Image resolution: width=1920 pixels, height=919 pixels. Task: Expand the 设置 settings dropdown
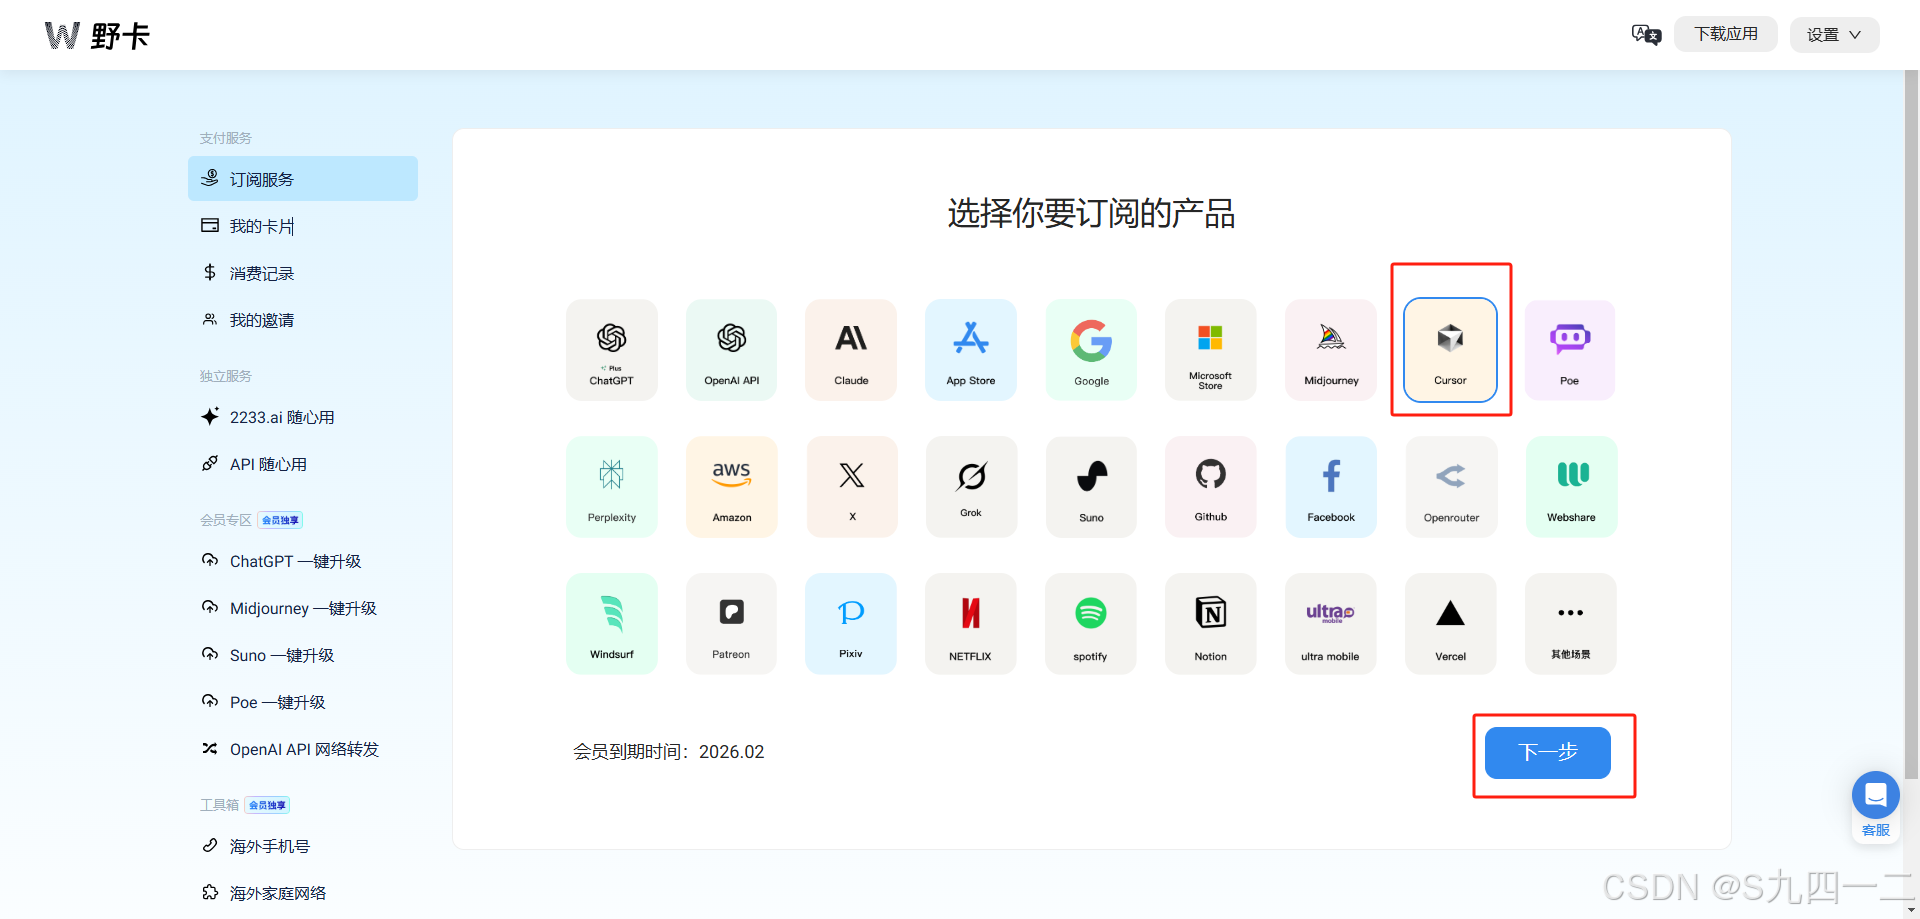coord(1834,35)
